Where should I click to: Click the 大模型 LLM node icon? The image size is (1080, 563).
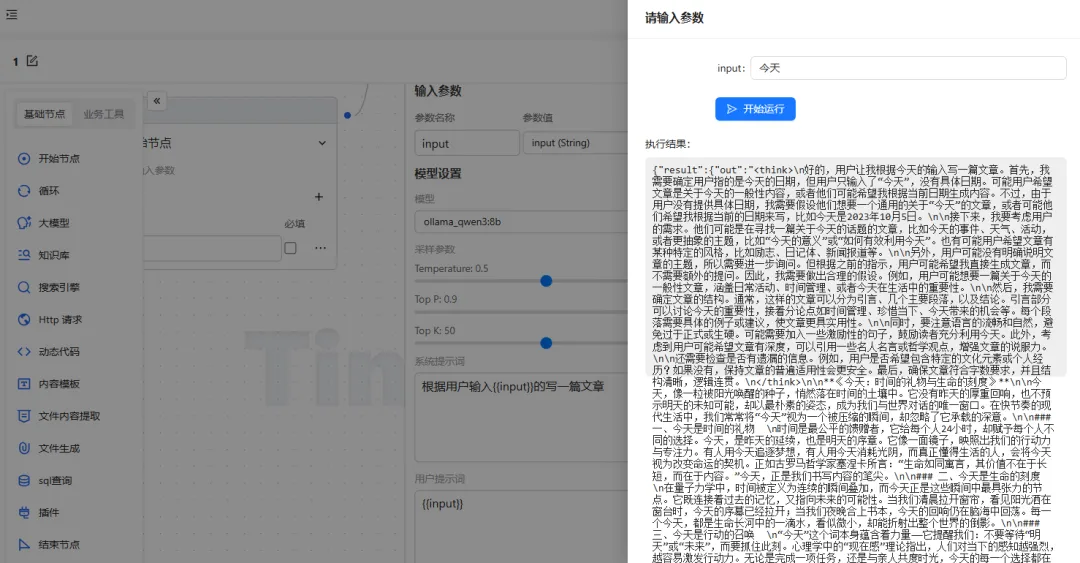click(x=24, y=223)
